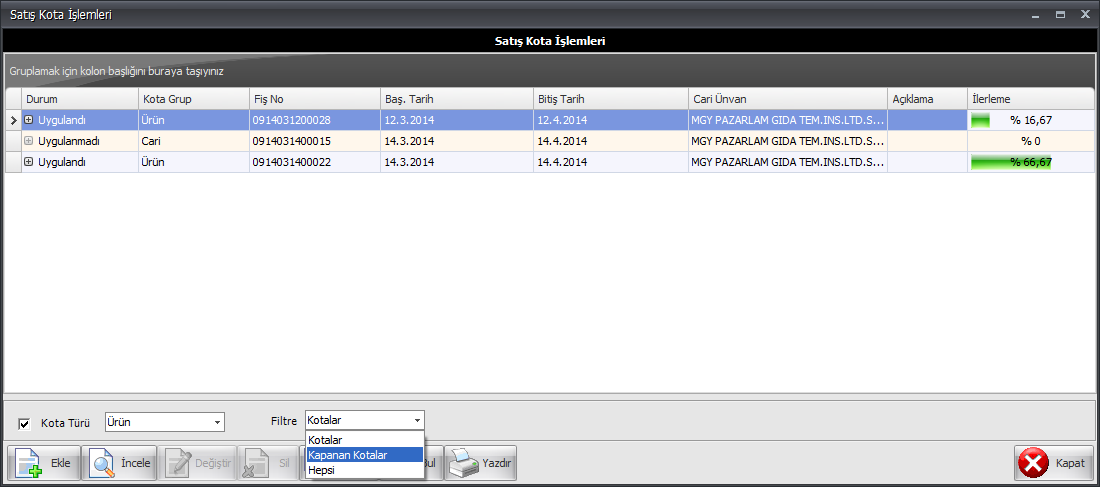Click the Uygulanmadı status cell

(x=79, y=141)
